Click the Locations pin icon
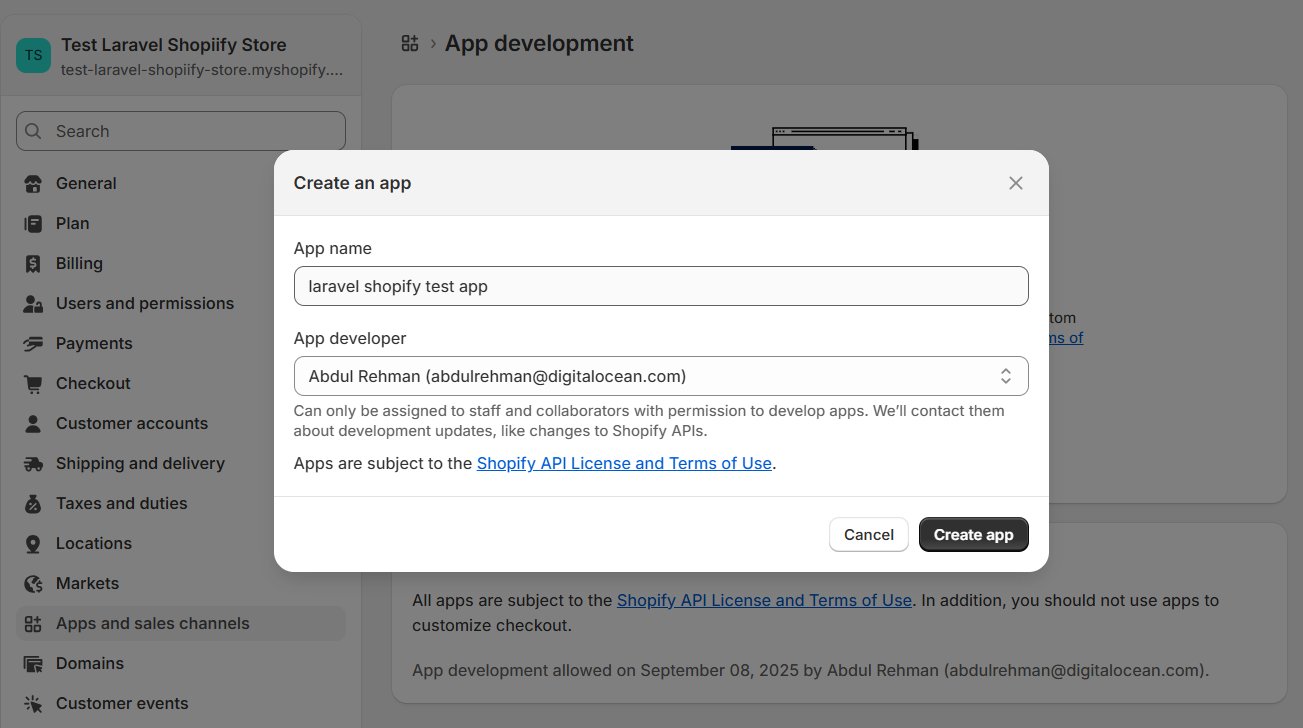1303x728 pixels. point(33,544)
